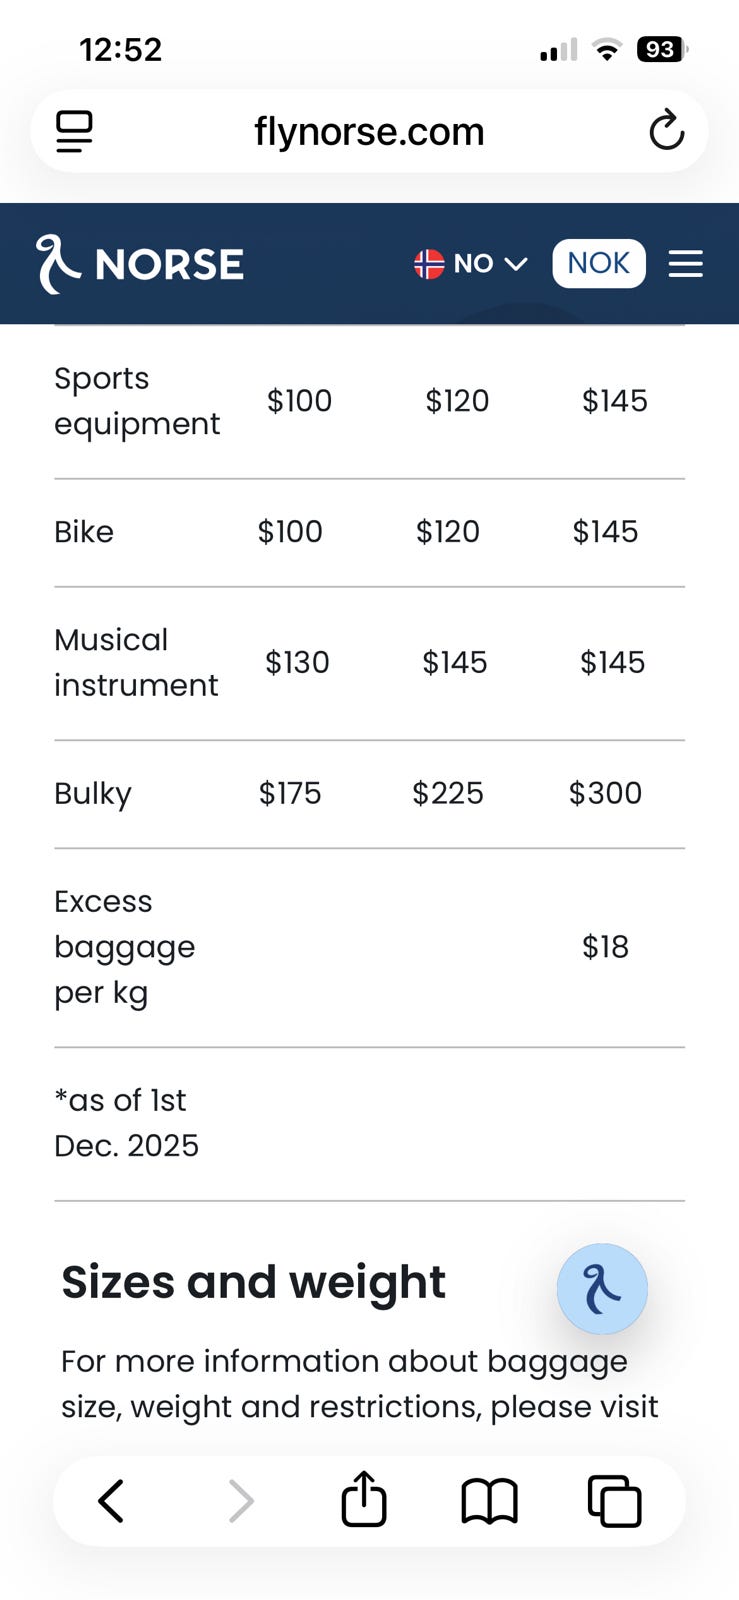The width and height of the screenshot is (739, 1600).
Task: Tap the Sizes and weight heading
Action: (253, 1282)
